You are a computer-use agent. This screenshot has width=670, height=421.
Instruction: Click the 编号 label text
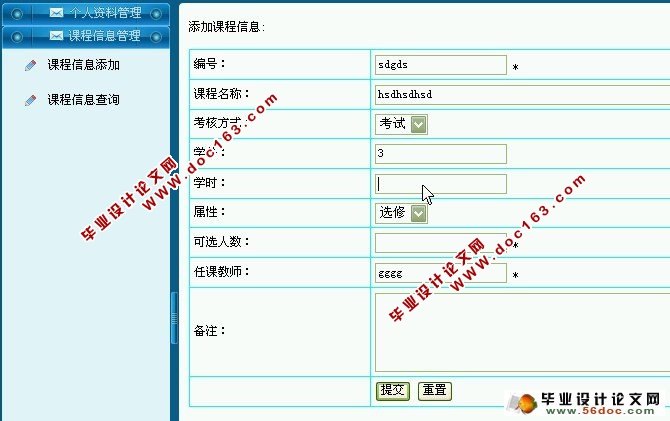click(x=209, y=64)
